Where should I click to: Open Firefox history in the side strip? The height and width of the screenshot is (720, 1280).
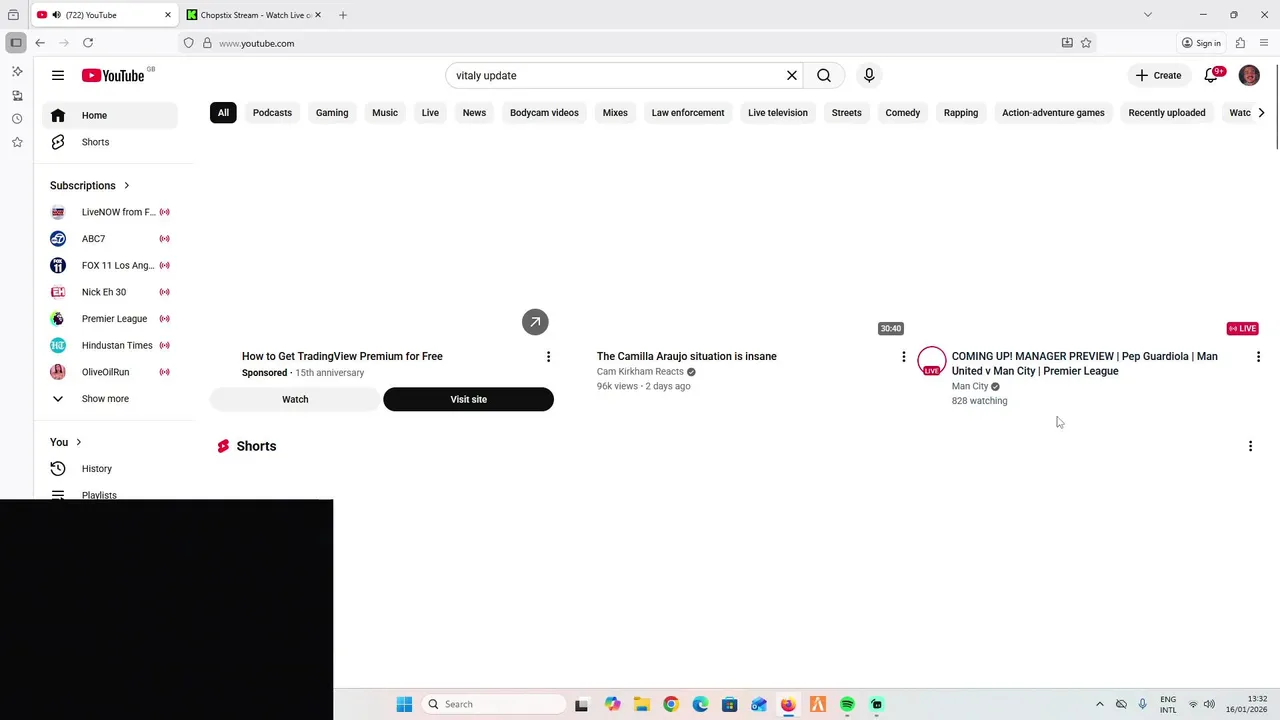click(17, 119)
